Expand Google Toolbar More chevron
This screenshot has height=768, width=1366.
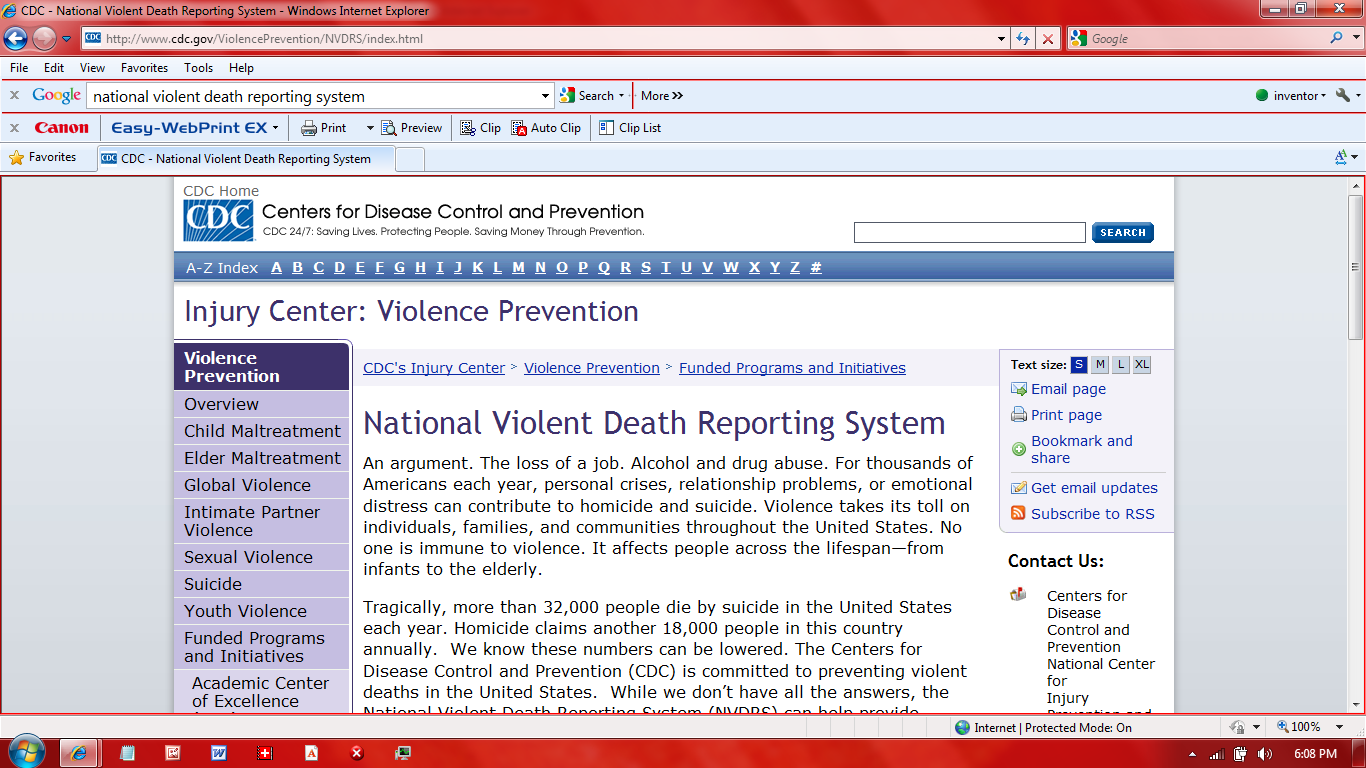(x=662, y=96)
